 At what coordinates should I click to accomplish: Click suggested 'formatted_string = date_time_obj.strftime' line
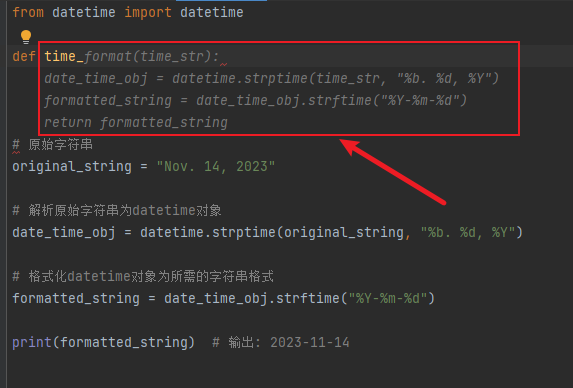255,100
